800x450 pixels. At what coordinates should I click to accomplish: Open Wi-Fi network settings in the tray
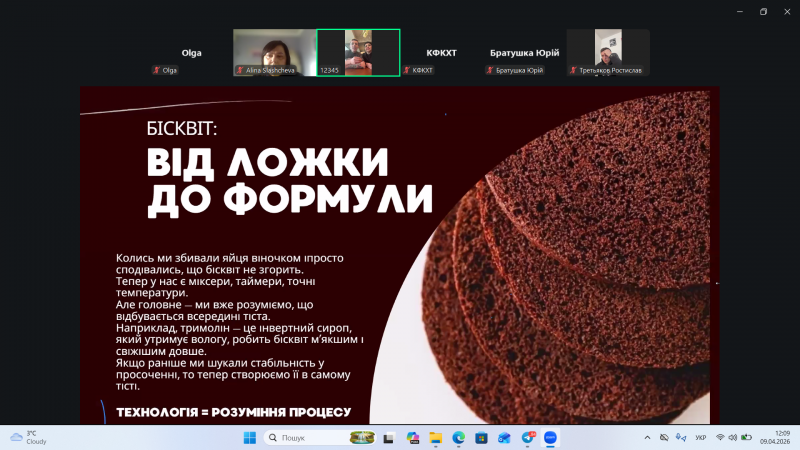(x=719, y=438)
